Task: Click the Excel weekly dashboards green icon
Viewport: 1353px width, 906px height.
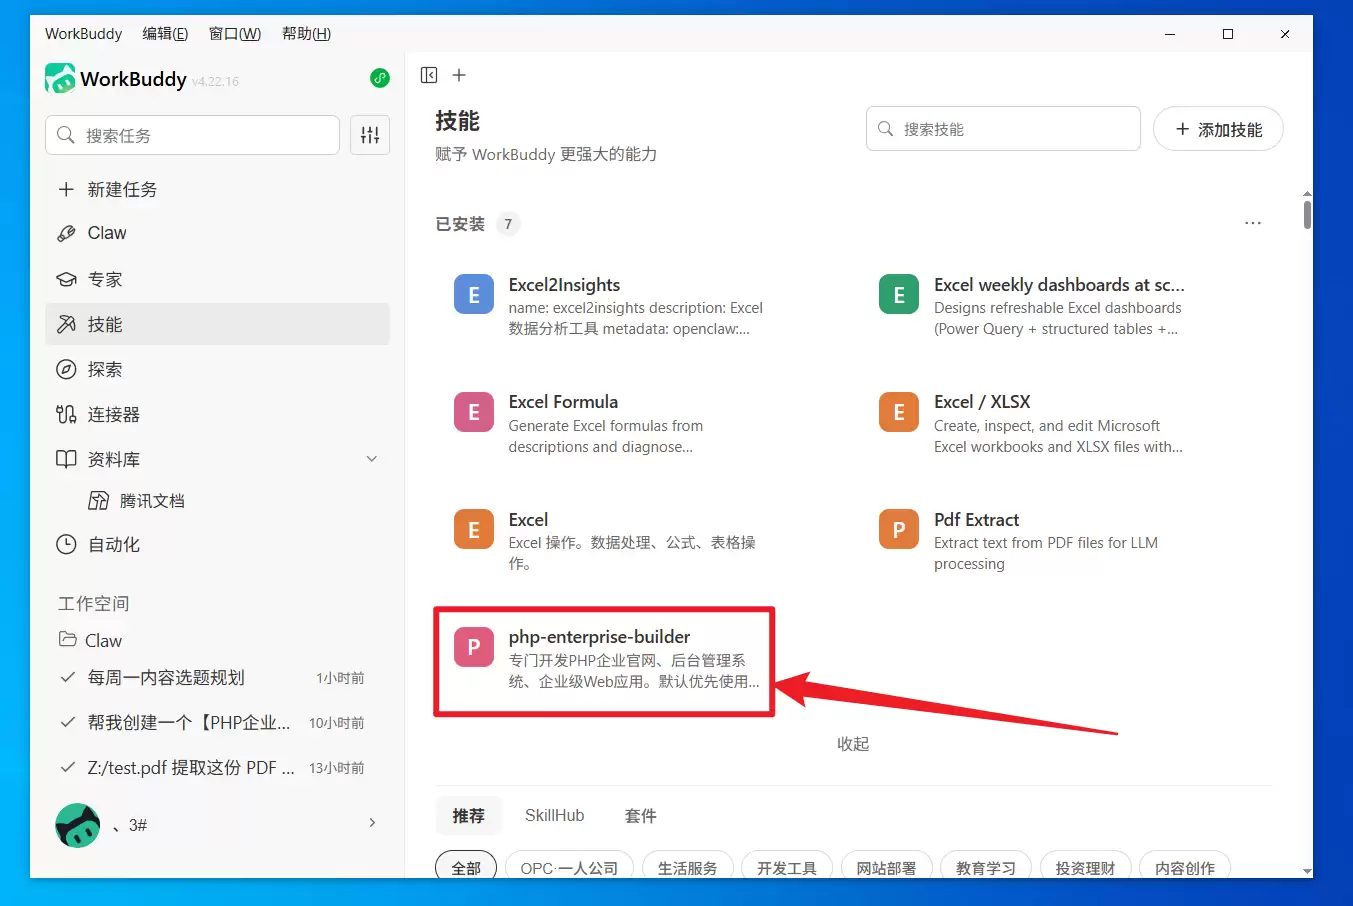Action: click(899, 294)
